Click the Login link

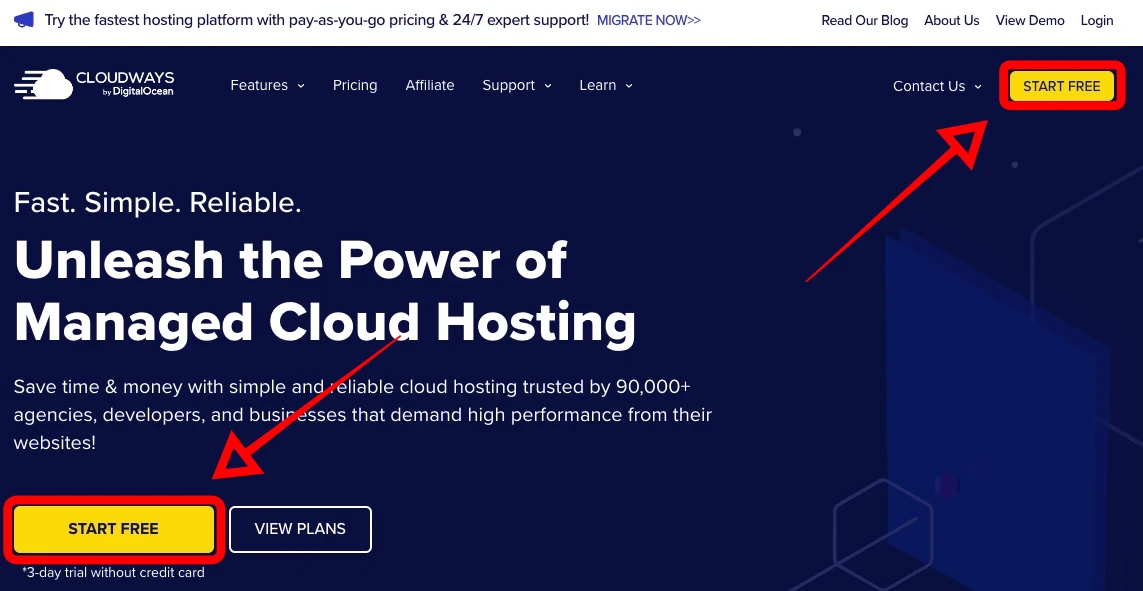(1096, 20)
